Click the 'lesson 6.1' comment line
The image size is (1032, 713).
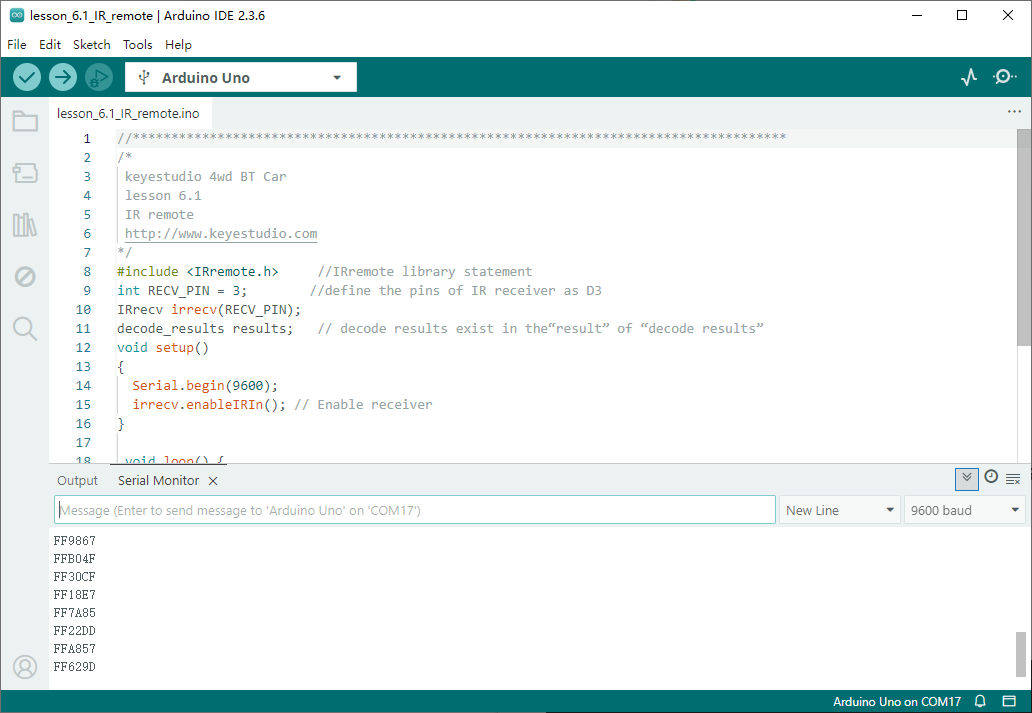[x=163, y=196]
